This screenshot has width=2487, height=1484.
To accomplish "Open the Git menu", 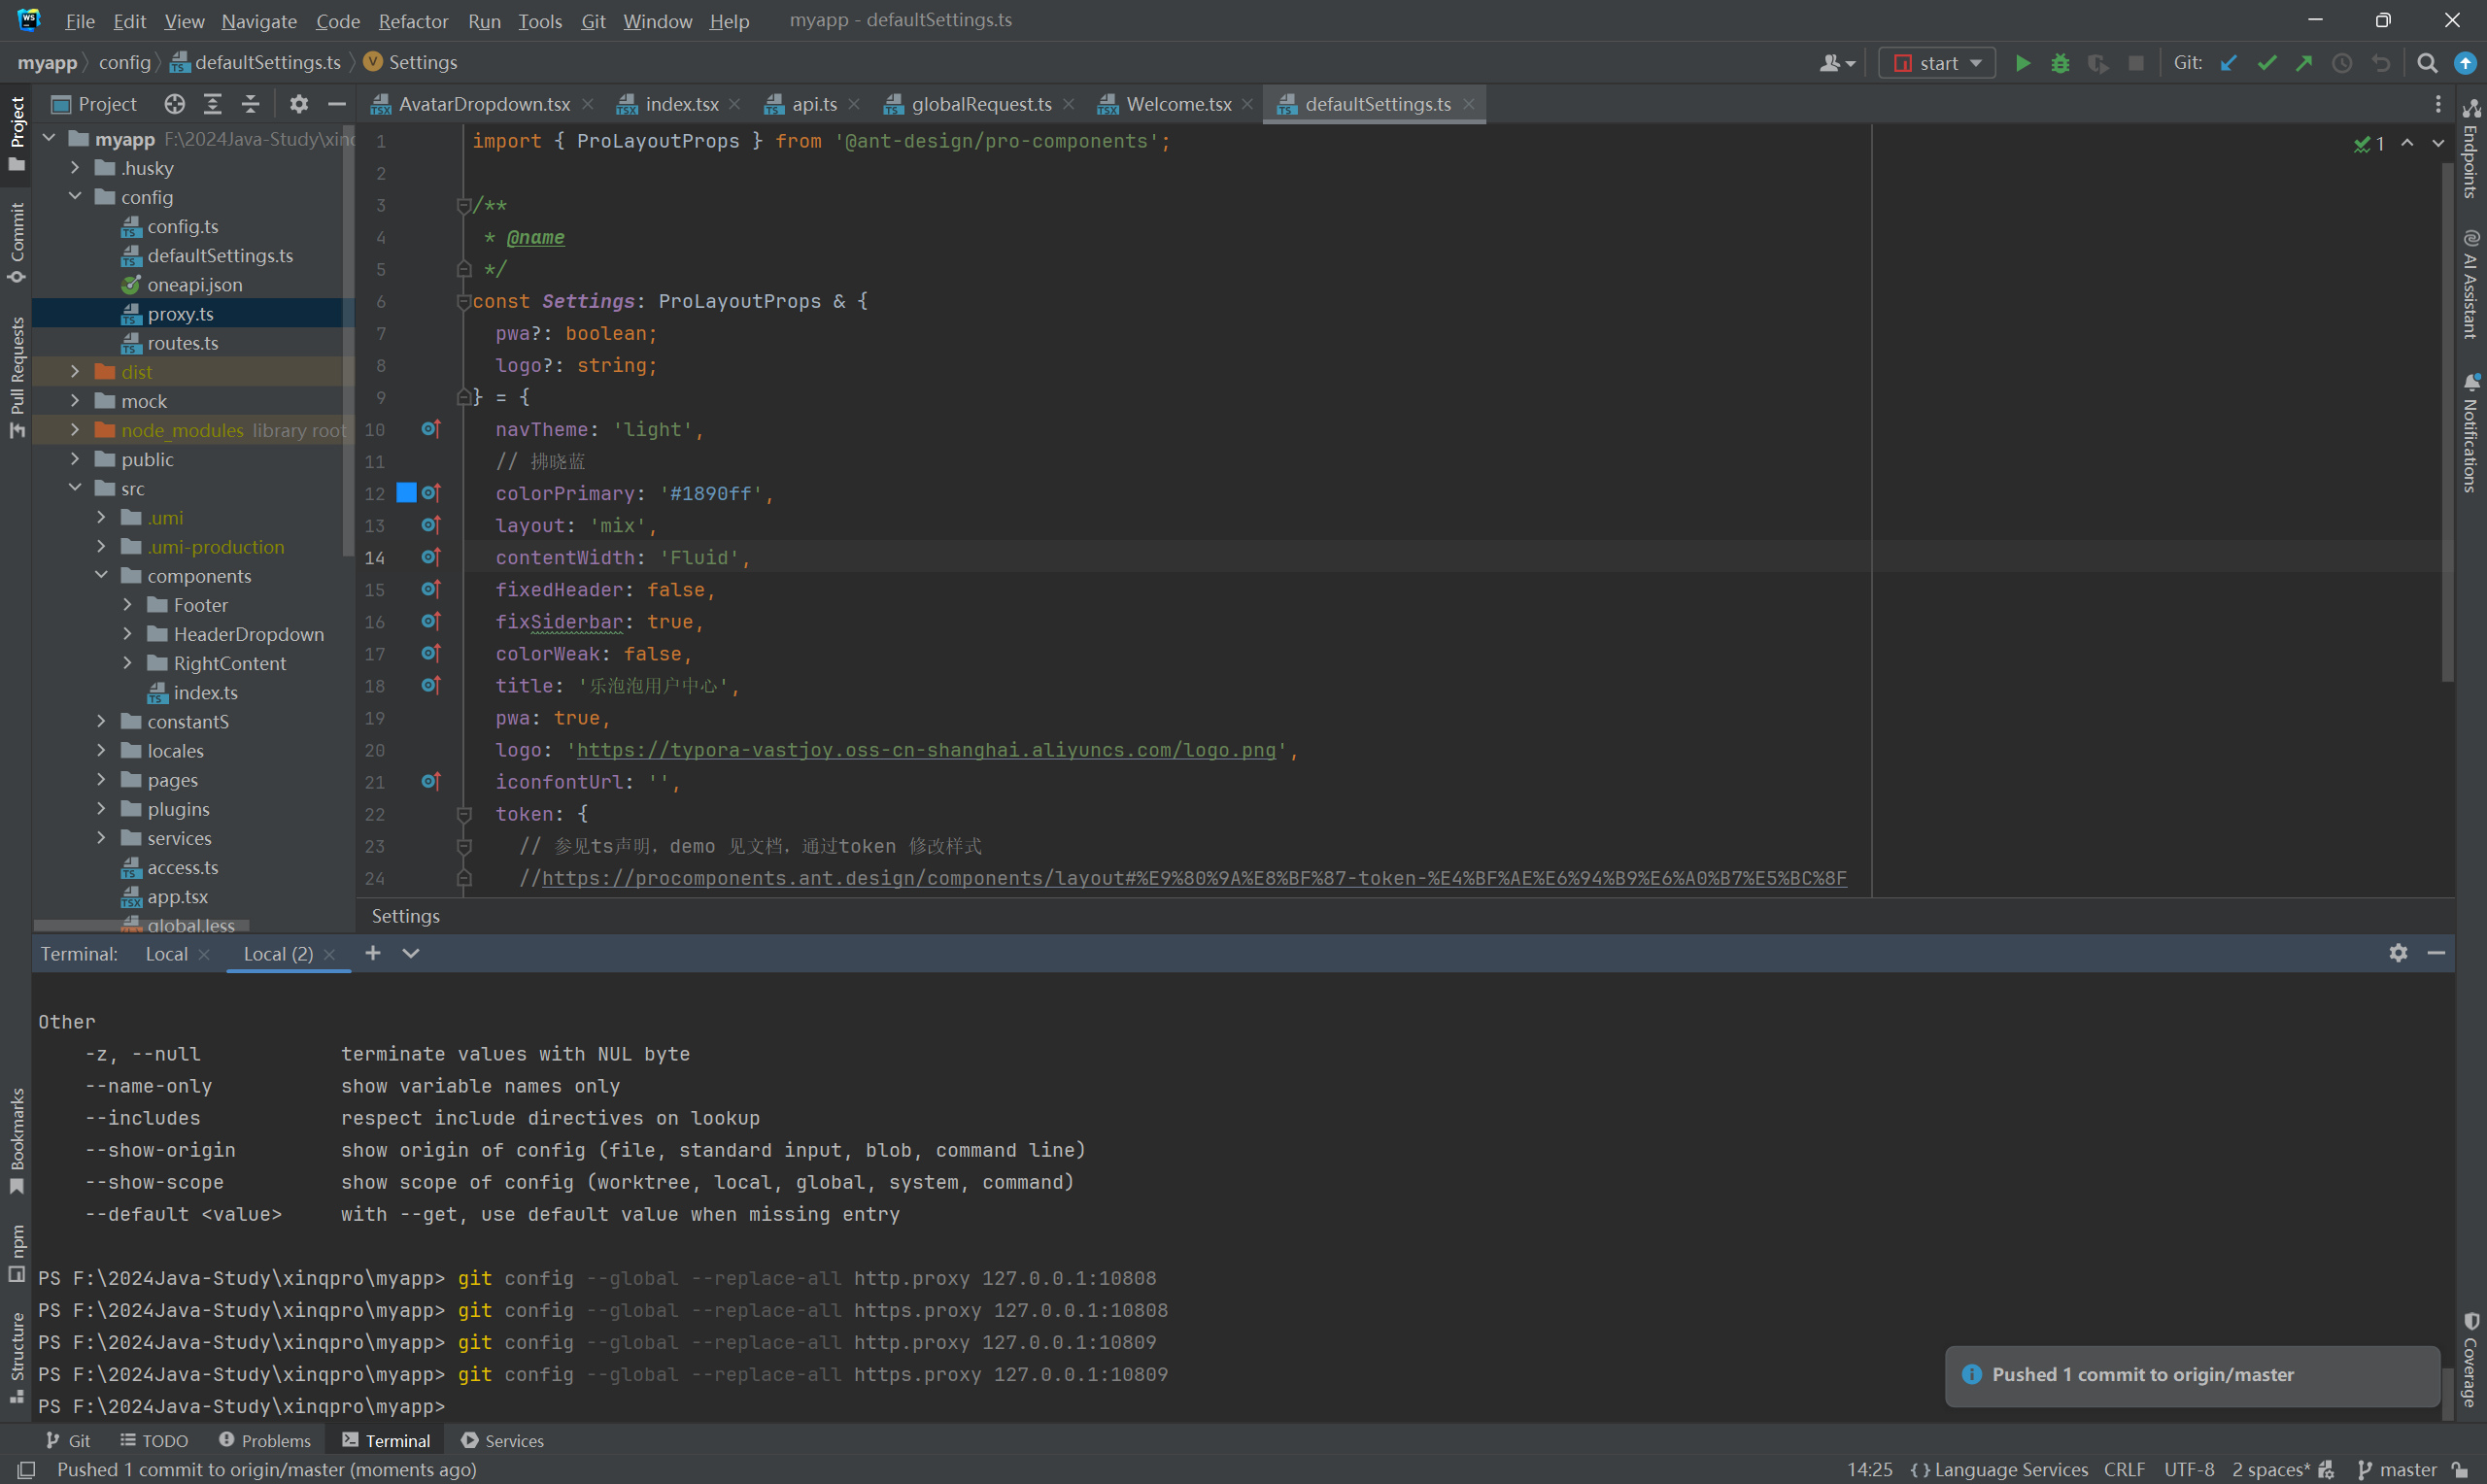I will pos(593,21).
